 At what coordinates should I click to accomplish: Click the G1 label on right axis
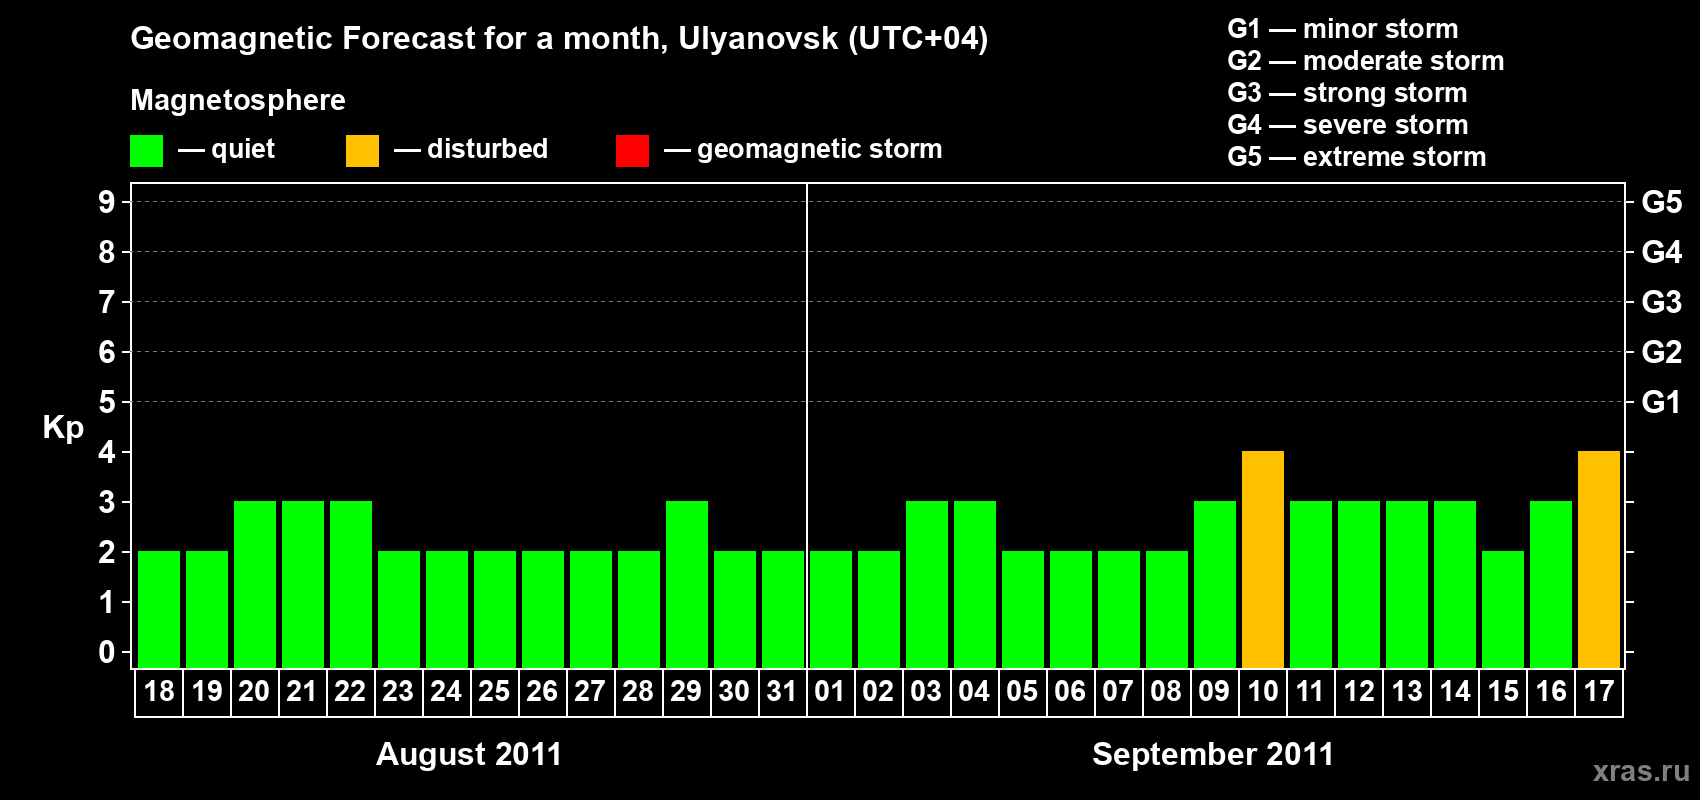point(1662,402)
